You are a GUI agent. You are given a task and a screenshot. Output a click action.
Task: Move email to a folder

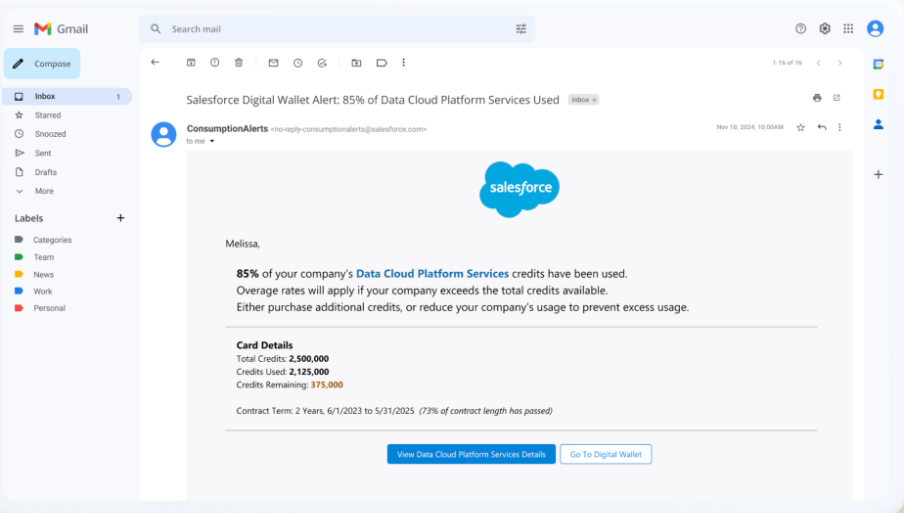click(x=356, y=63)
